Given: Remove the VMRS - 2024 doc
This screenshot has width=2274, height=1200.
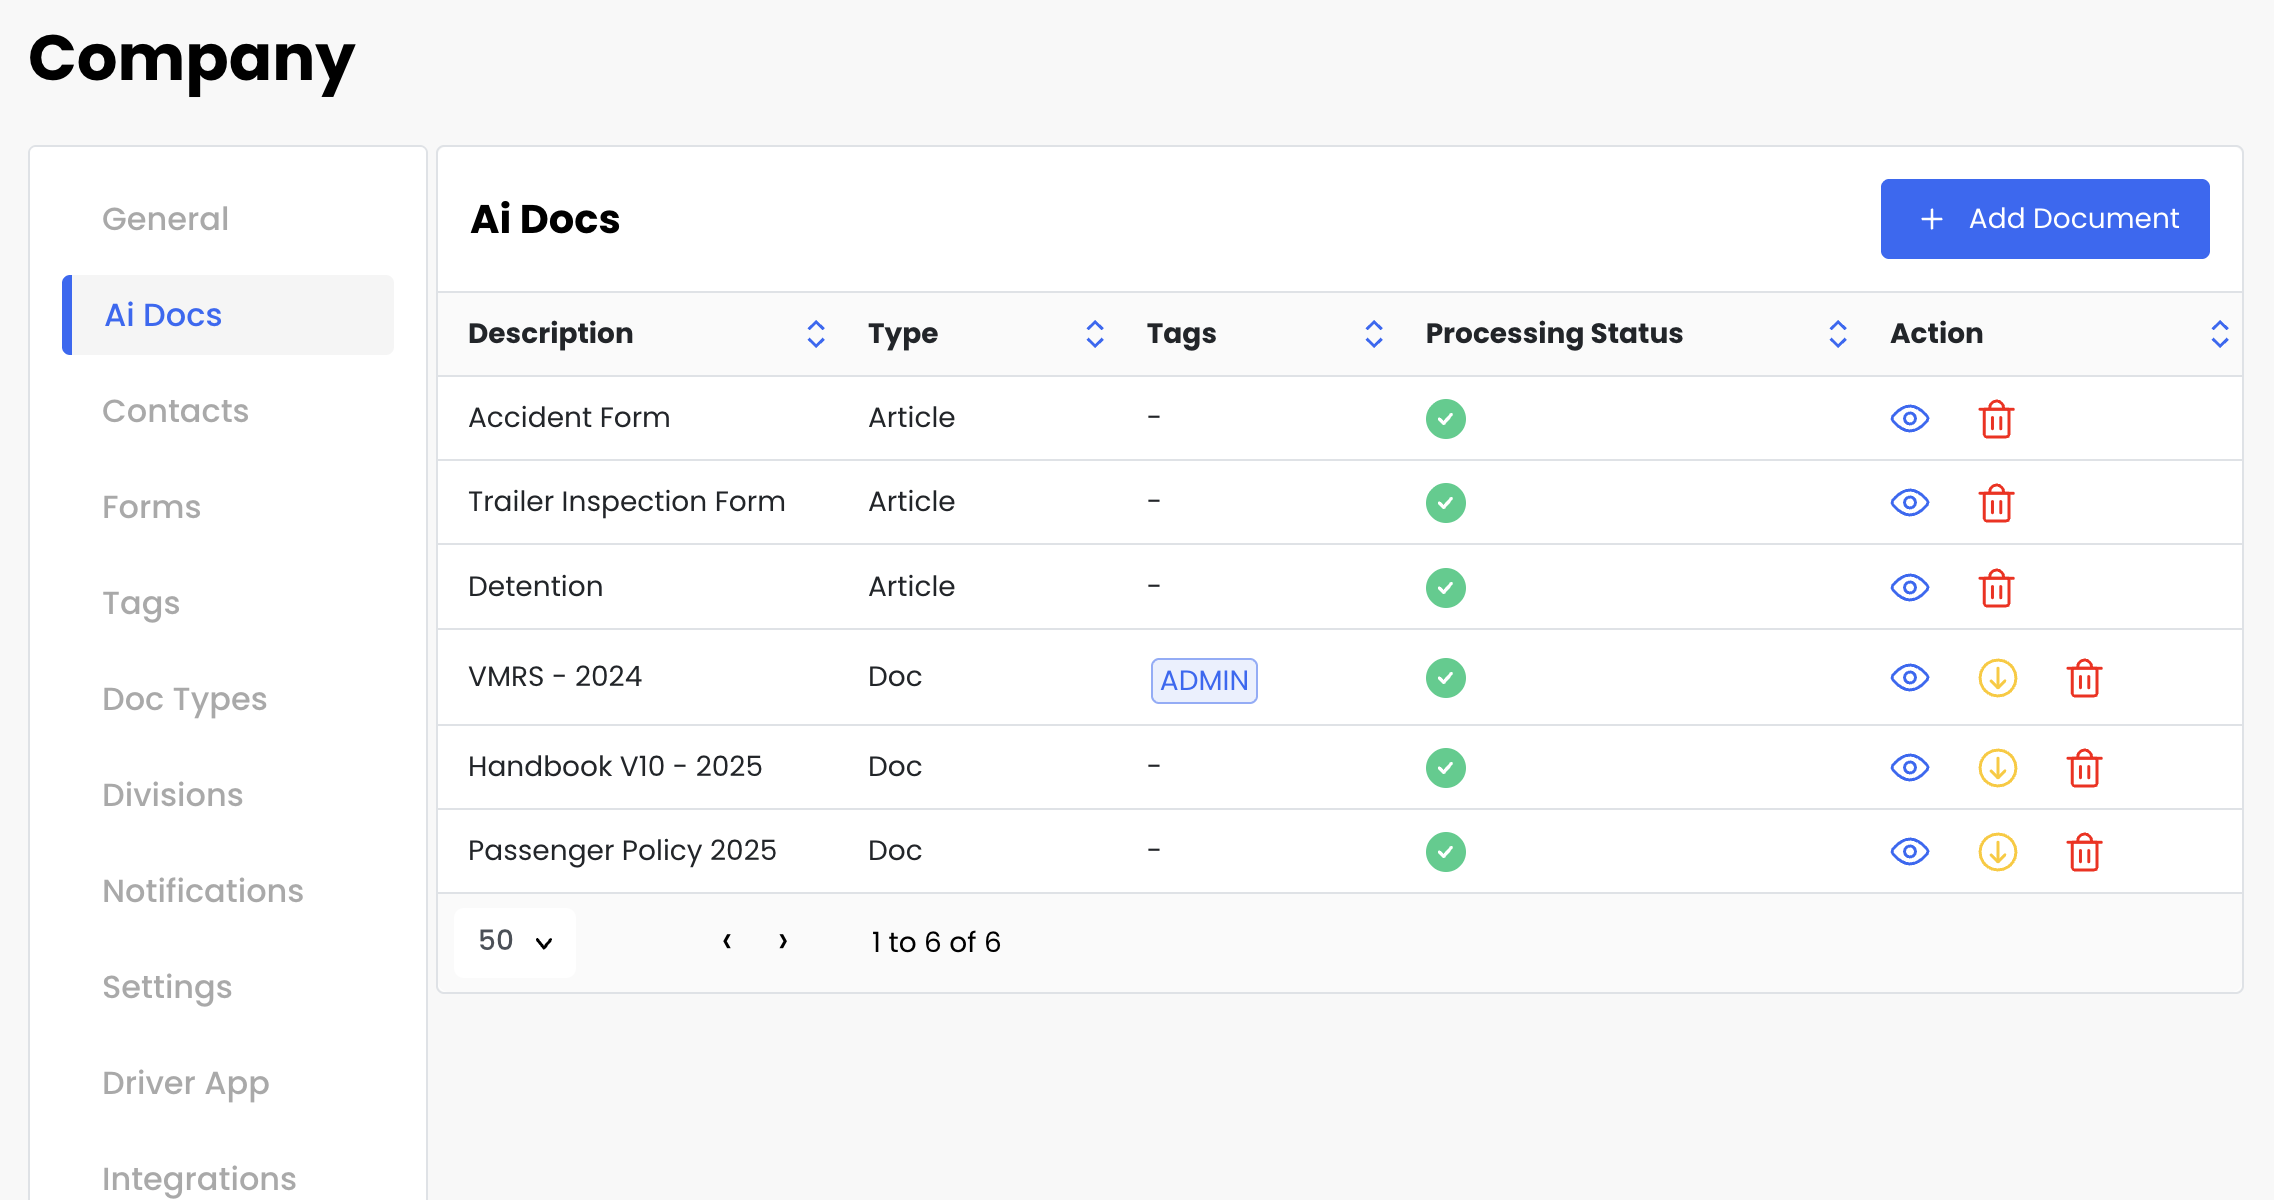Looking at the screenshot, I should click(x=2084, y=679).
